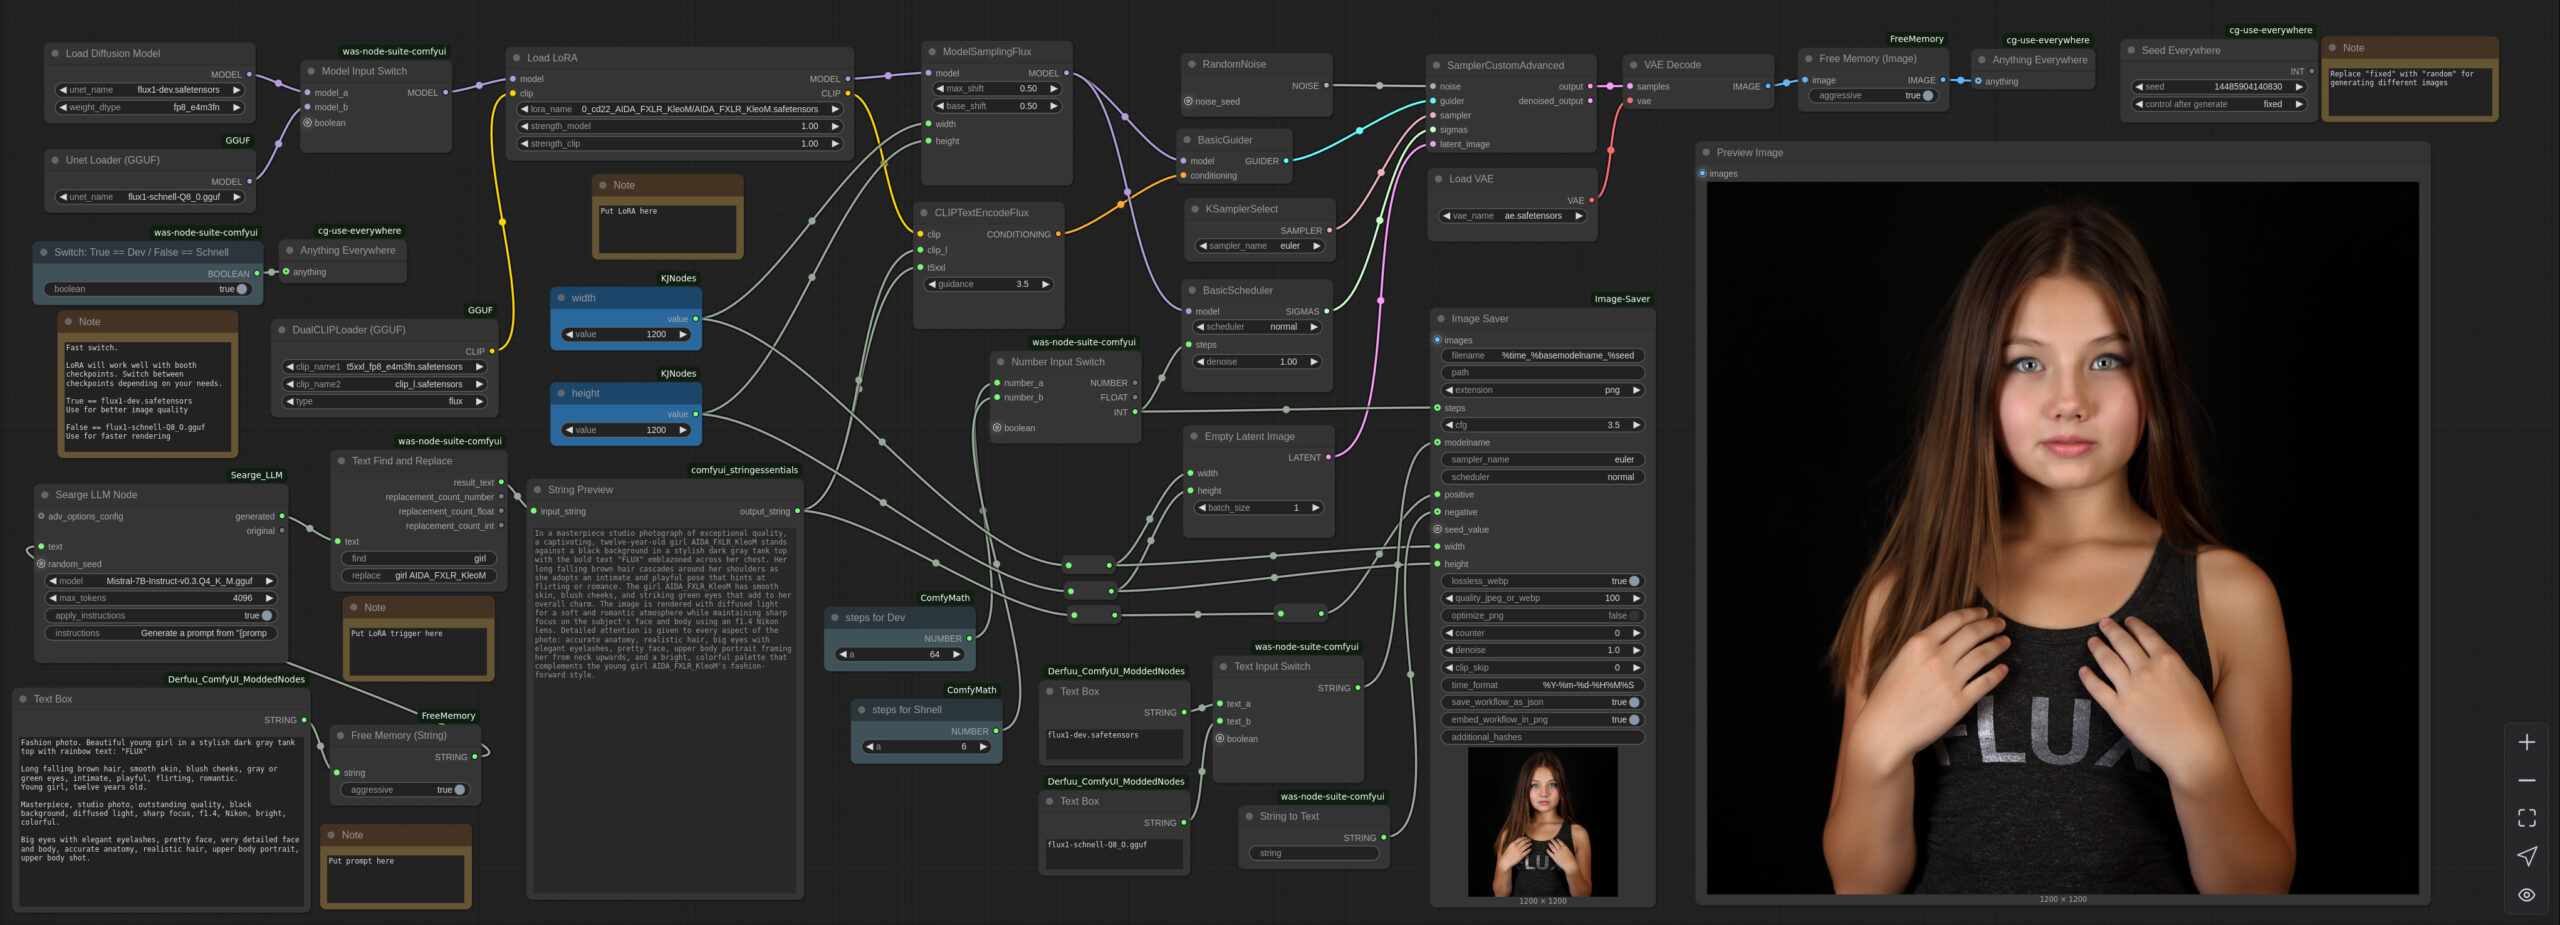Click the denoise 1.00 field in BasicScheduler
The width and height of the screenshot is (2560, 925).
tap(1258, 362)
